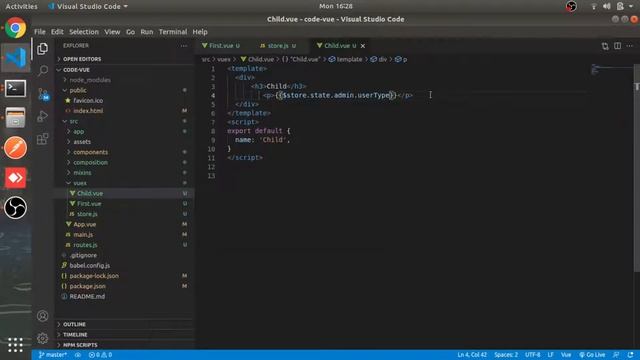
Task: Open the Run and Debug view
Action: (x=42, y=116)
